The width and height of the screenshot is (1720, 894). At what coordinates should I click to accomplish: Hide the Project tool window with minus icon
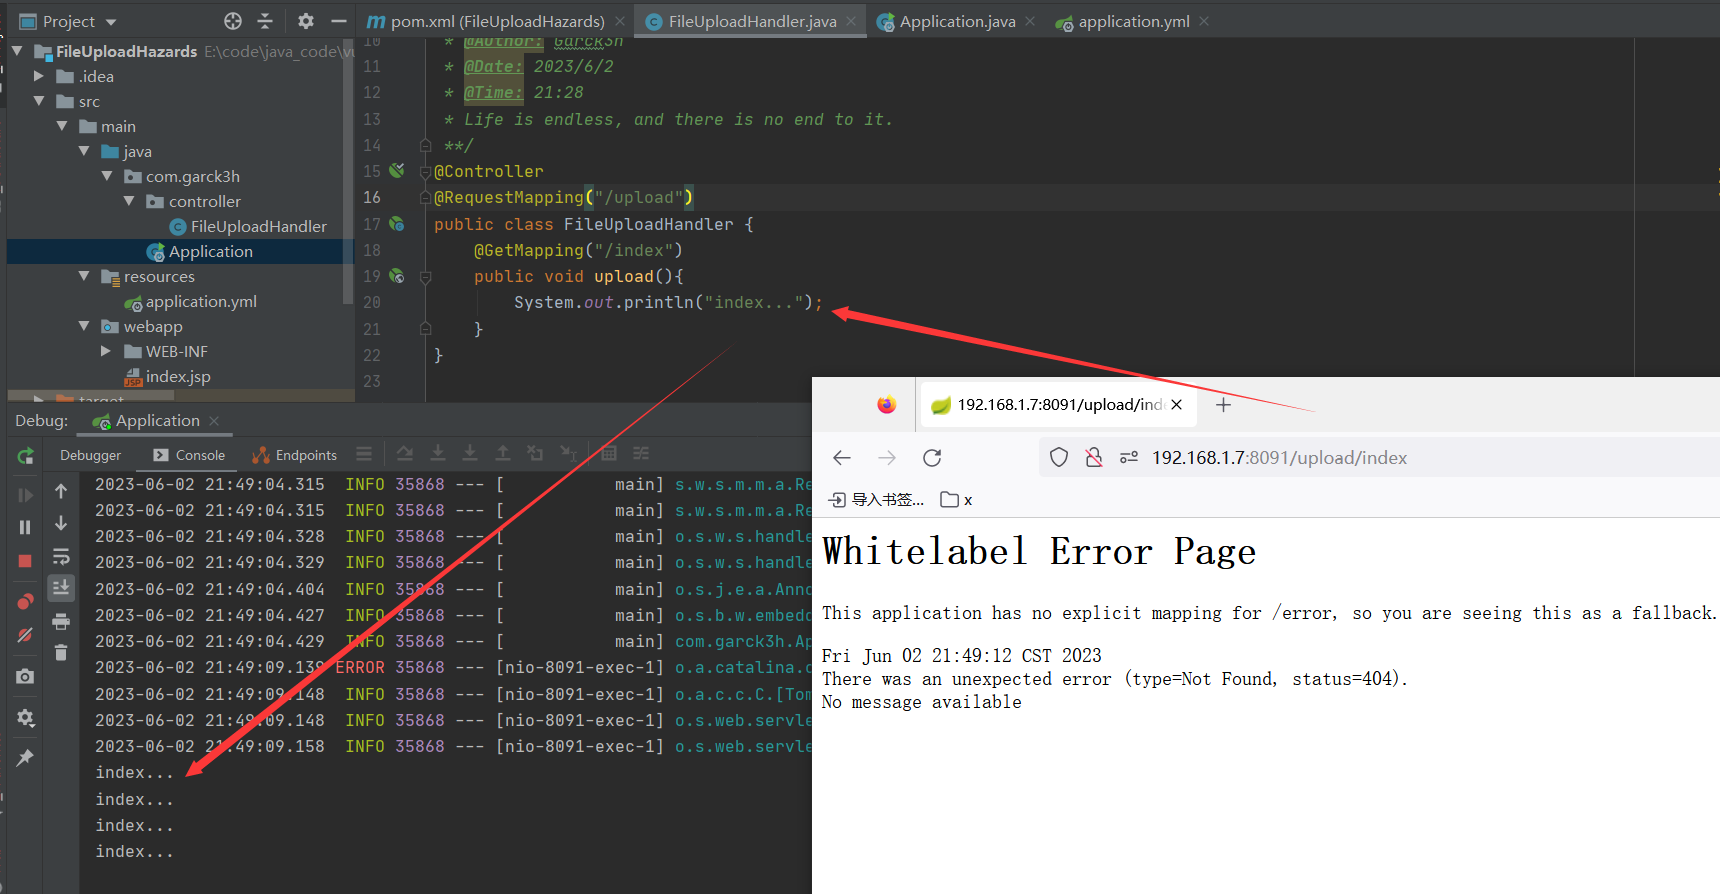339,21
